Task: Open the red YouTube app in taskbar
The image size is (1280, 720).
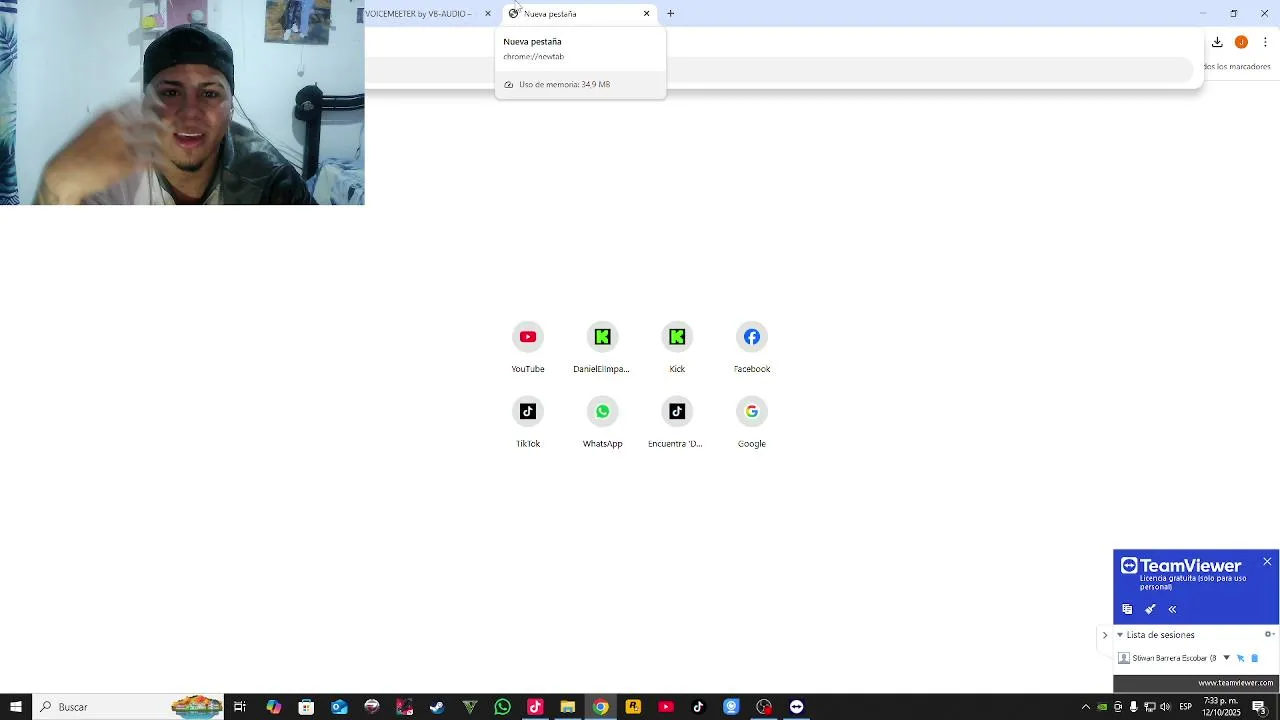Action: click(666, 707)
